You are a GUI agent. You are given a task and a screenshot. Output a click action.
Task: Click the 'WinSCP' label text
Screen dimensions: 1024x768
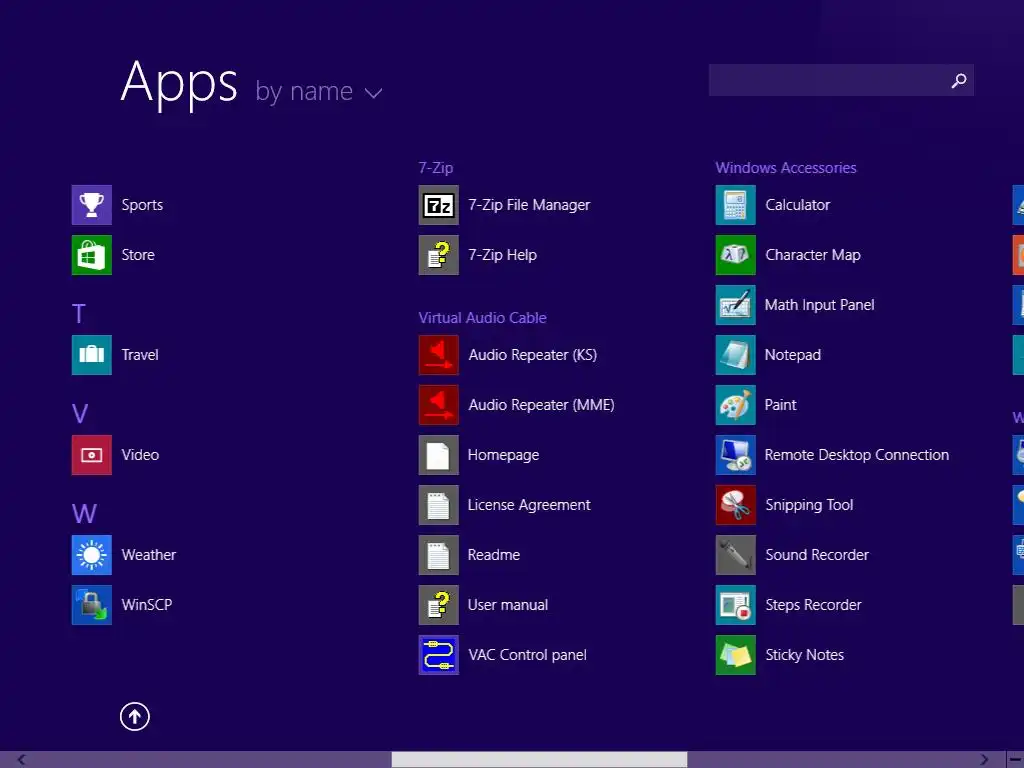click(x=147, y=605)
